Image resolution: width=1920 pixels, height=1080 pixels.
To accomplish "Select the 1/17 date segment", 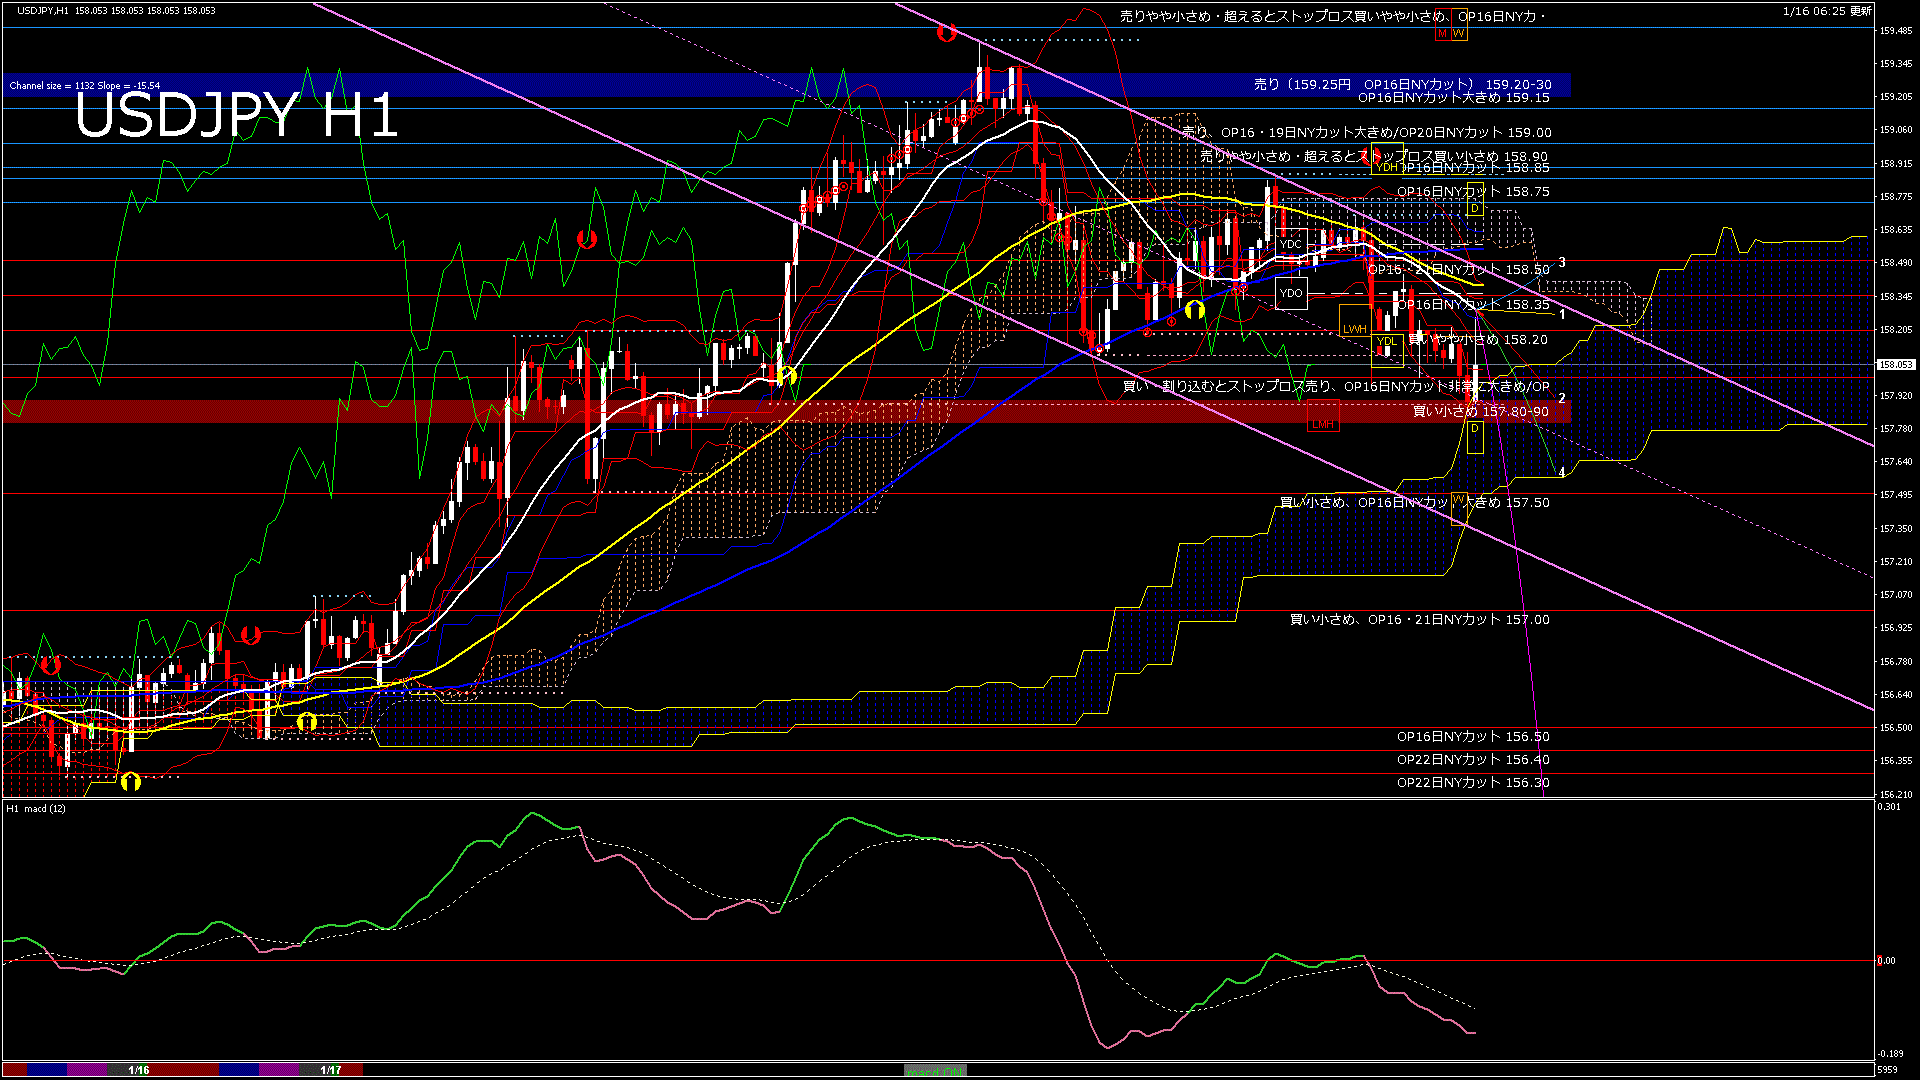I will click(x=331, y=1070).
